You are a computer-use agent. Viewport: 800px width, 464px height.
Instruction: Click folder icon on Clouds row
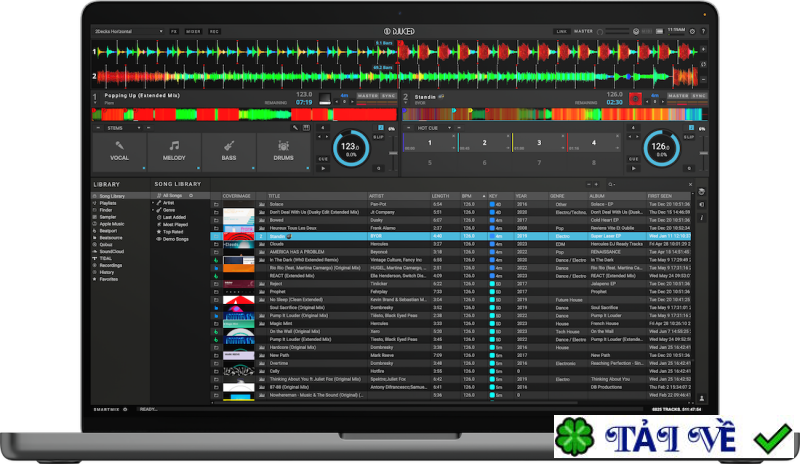click(x=216, y=245)
